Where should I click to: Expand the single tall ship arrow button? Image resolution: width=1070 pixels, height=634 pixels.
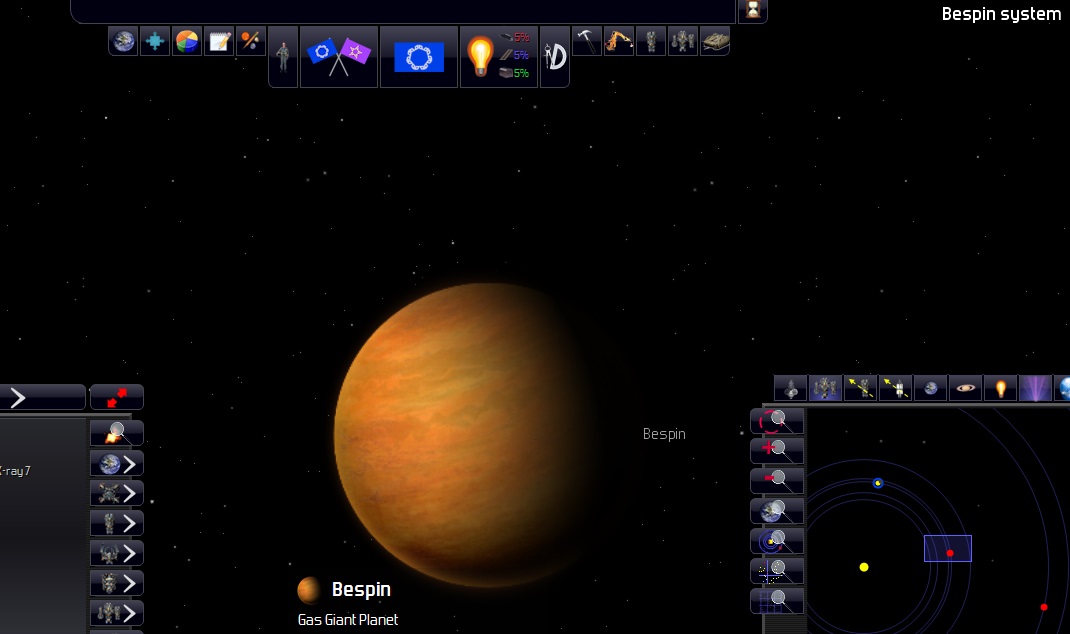(117, 523)
